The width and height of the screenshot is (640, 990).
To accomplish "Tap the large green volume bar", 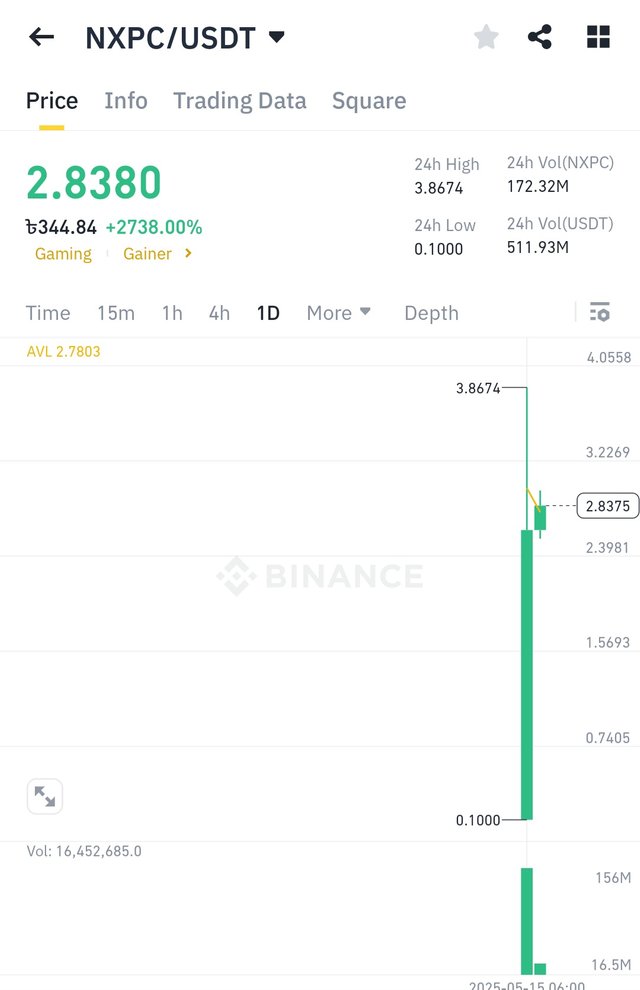I will click(x=527, y=920).
